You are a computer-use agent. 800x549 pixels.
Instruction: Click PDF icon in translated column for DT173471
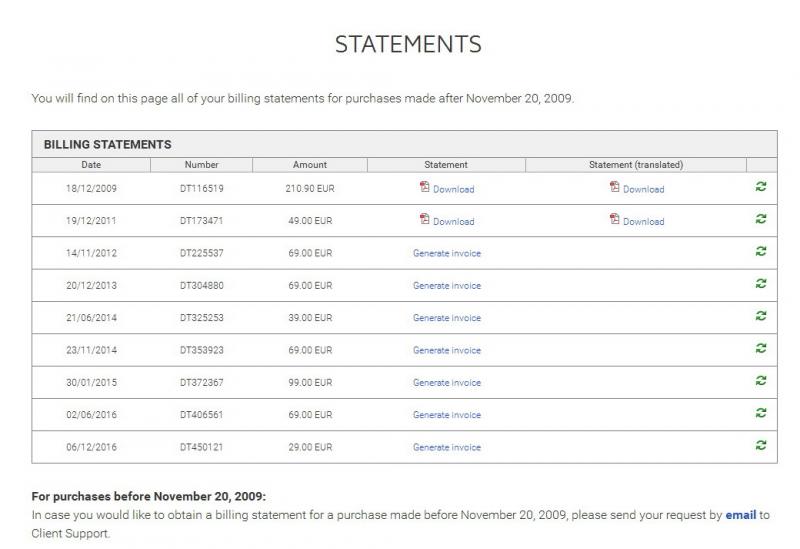pyautogui.click(x=614, y=219)
